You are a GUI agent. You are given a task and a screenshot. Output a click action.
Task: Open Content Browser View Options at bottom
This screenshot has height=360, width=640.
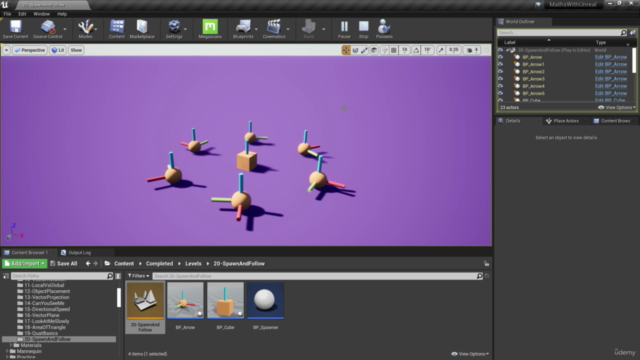(x=470, y=354)
